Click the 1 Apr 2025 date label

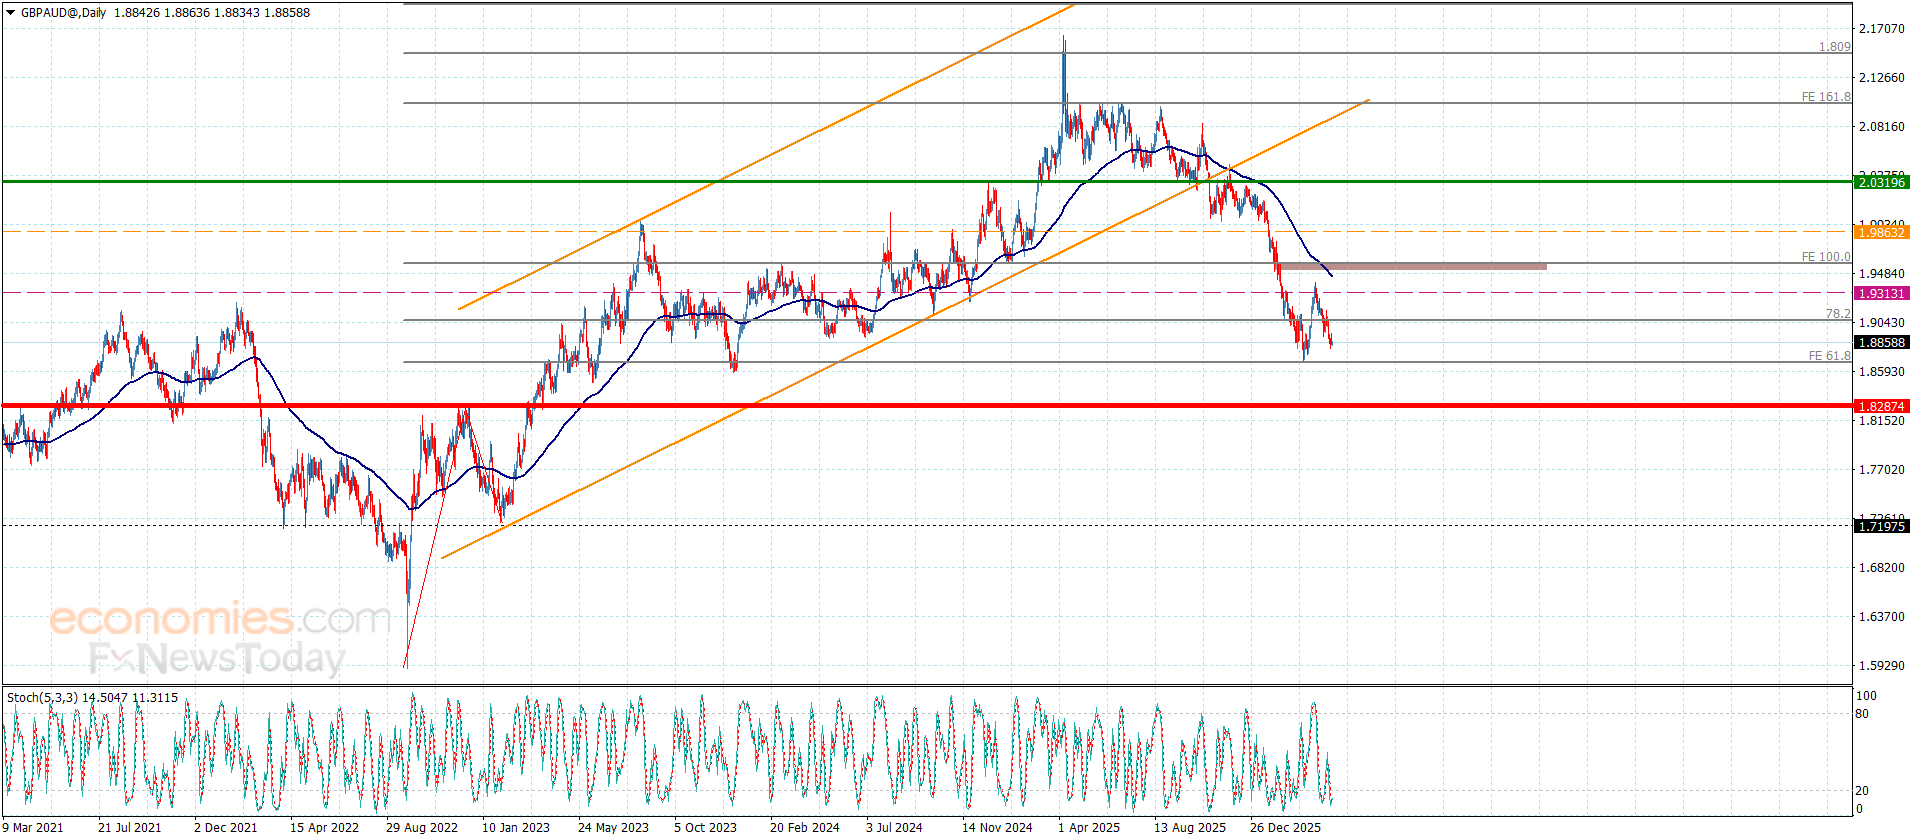pos(1089,827)
